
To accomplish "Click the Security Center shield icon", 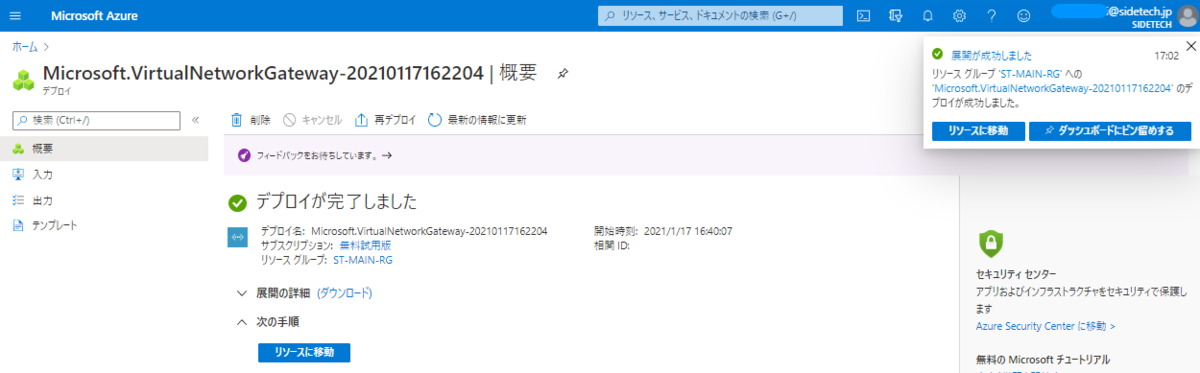I will pyautogui.click(x=990, y=244).
